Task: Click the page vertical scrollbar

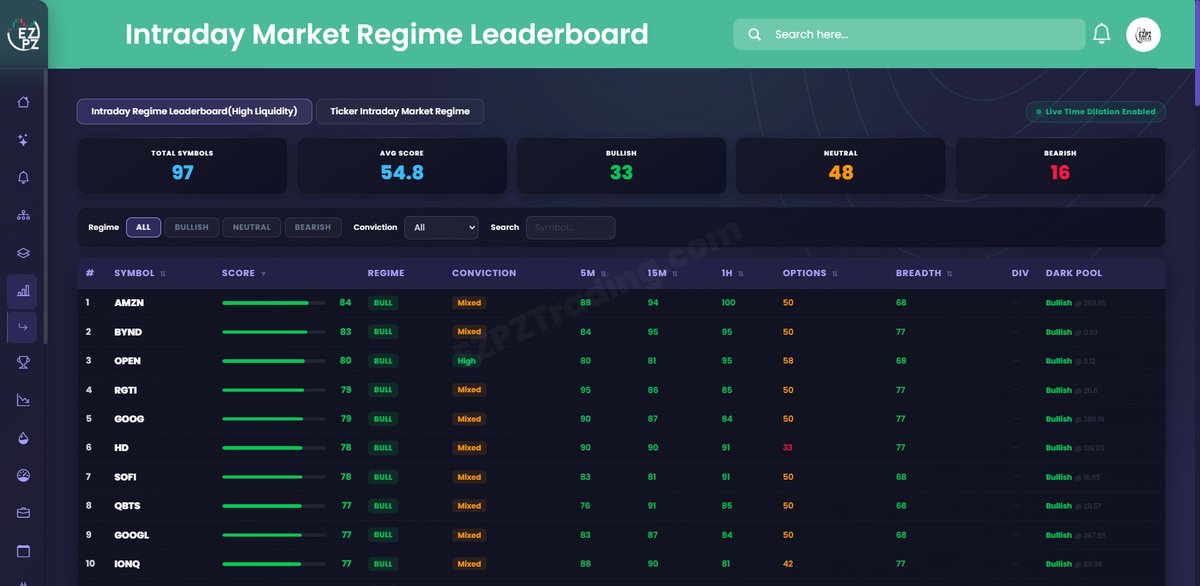Action: (1196, 54)
